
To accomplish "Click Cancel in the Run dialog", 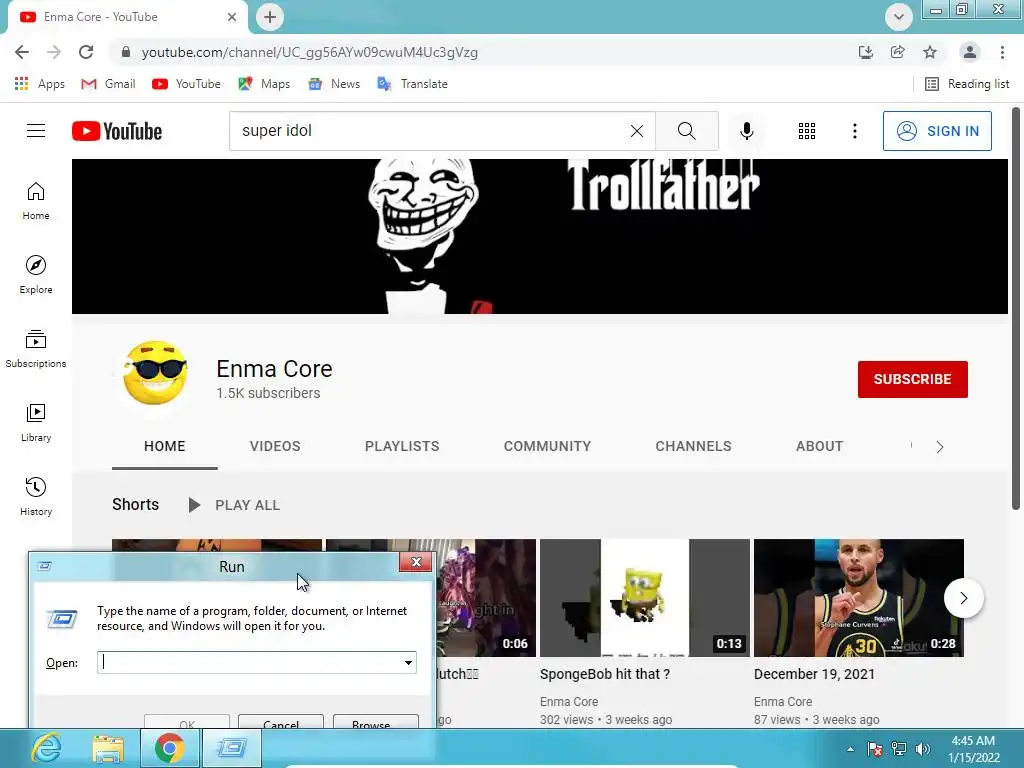I will 281,722.
